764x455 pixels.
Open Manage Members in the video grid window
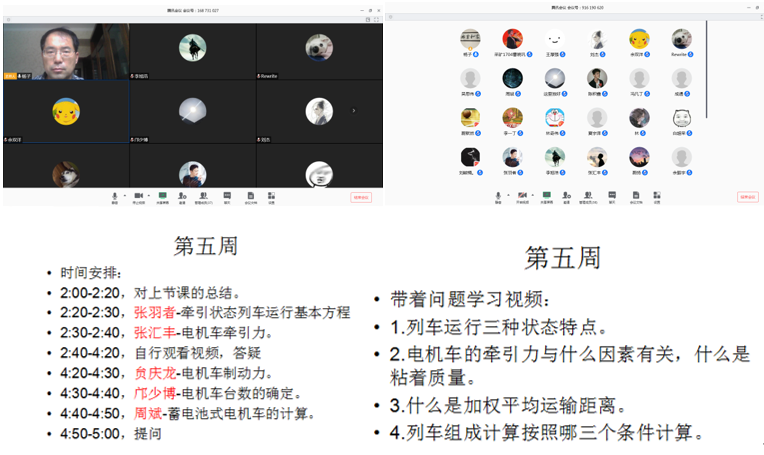pos(203,196)
